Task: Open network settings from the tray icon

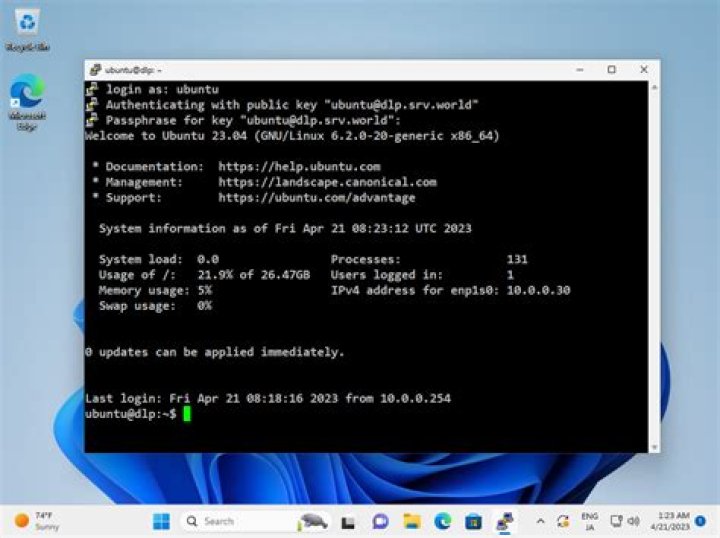Action: pyautogui.click(x=616, y=521)
